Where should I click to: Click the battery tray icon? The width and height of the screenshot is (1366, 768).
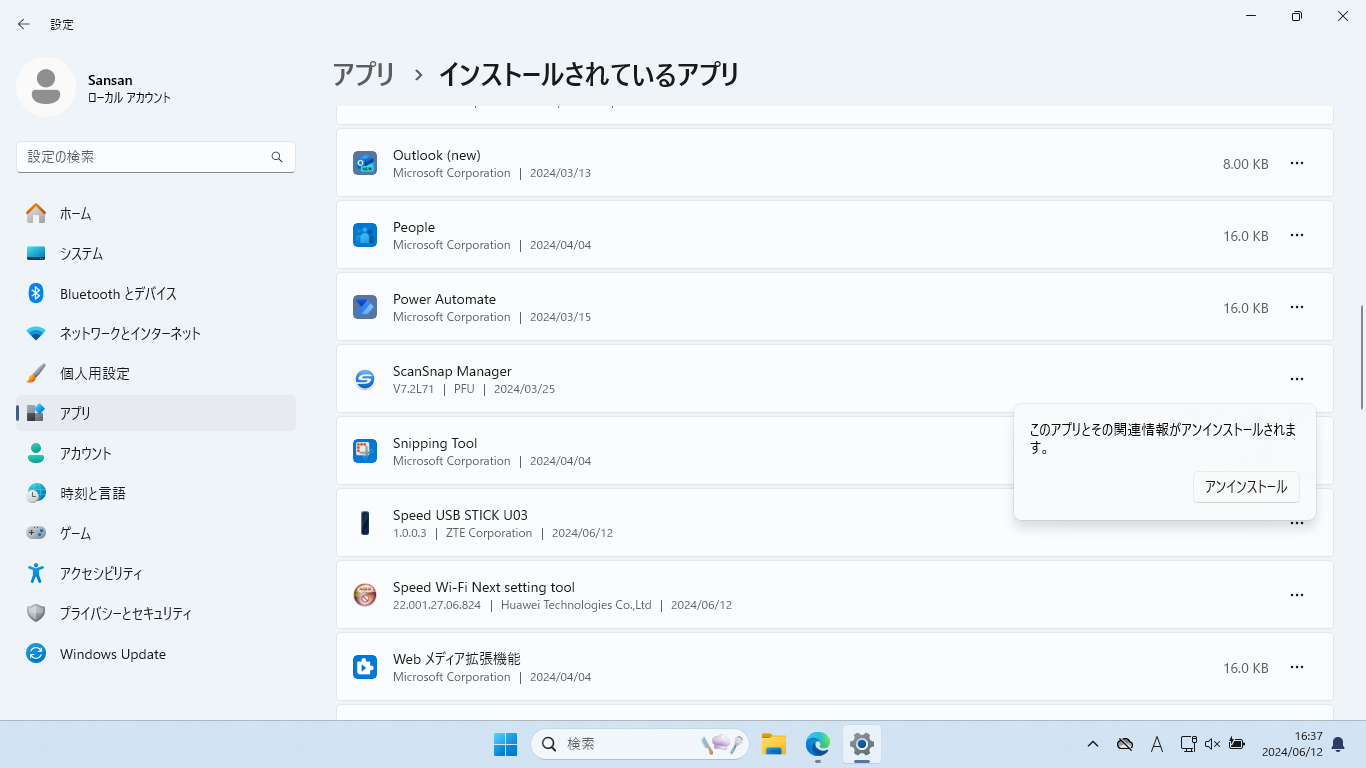coord(1237,744)
